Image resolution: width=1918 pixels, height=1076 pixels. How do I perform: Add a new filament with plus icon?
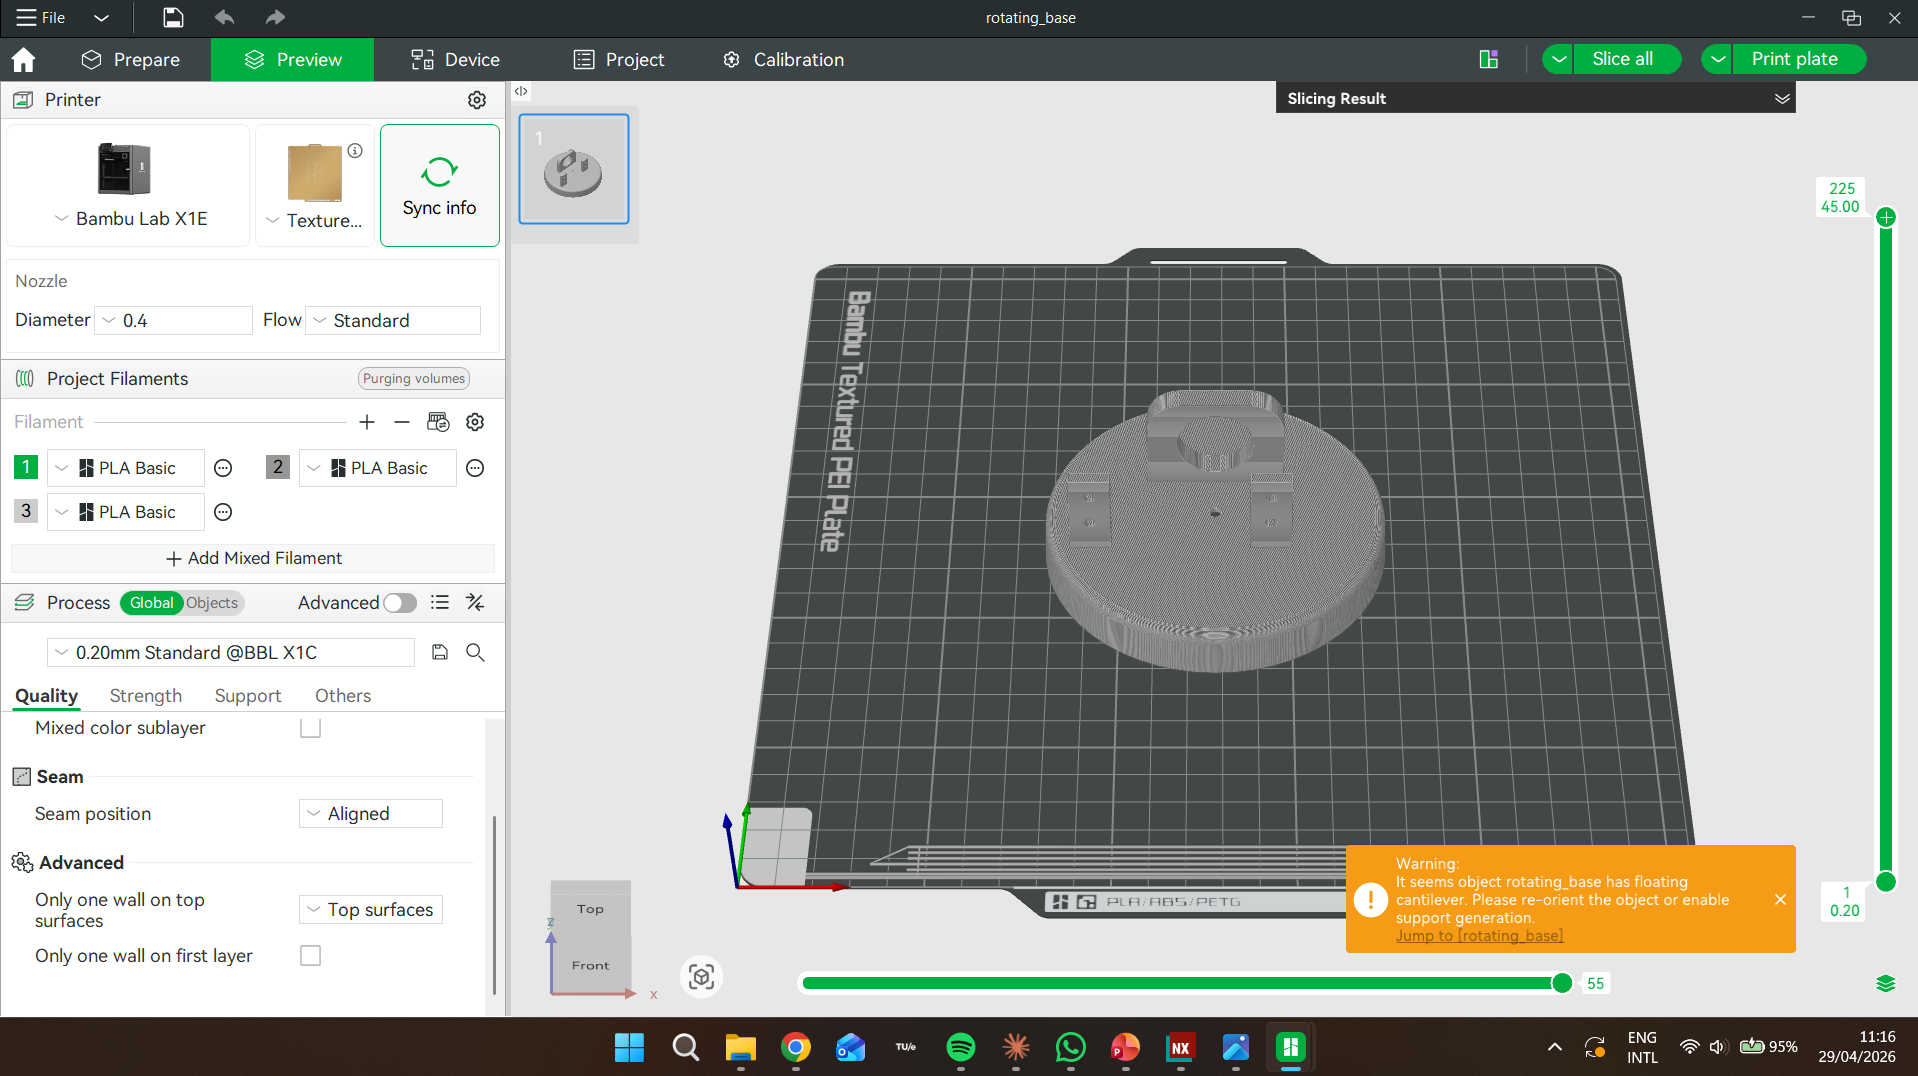367,422
